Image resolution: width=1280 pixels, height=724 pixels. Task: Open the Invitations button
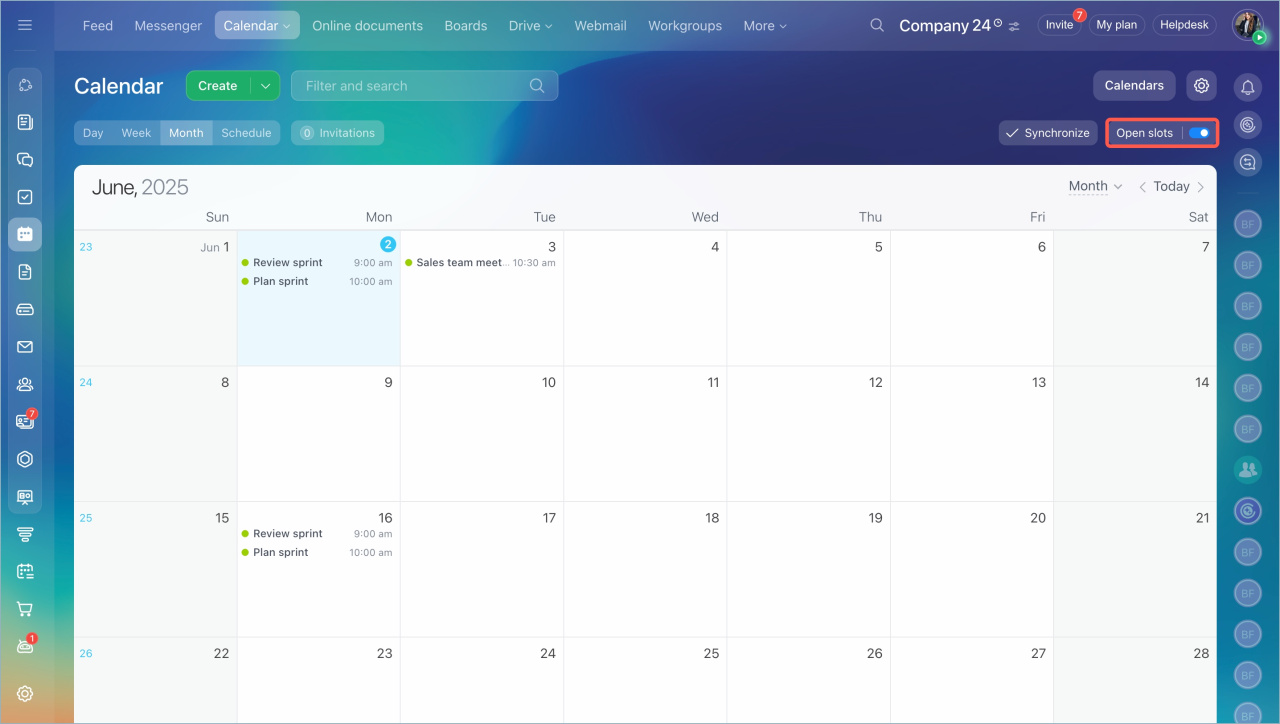[x=337, y=133]
